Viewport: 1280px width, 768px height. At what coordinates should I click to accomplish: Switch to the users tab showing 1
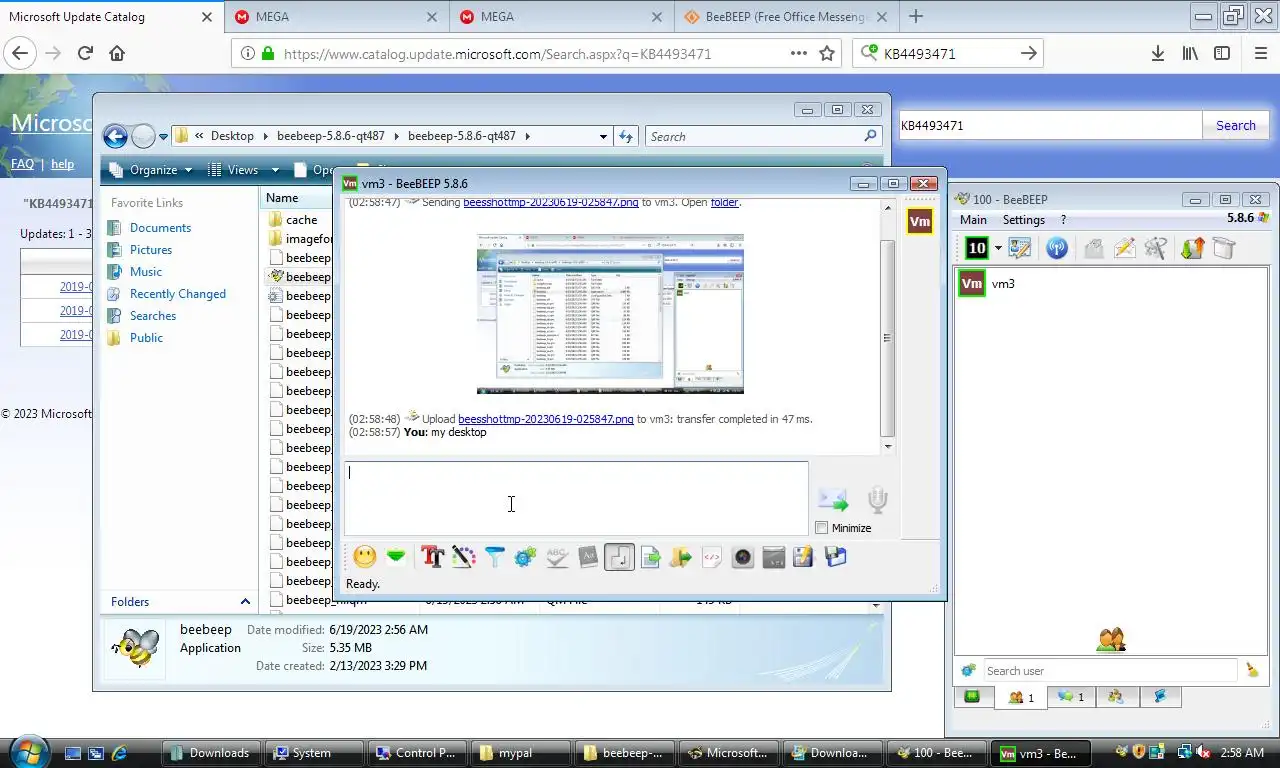pos(1021,697)
